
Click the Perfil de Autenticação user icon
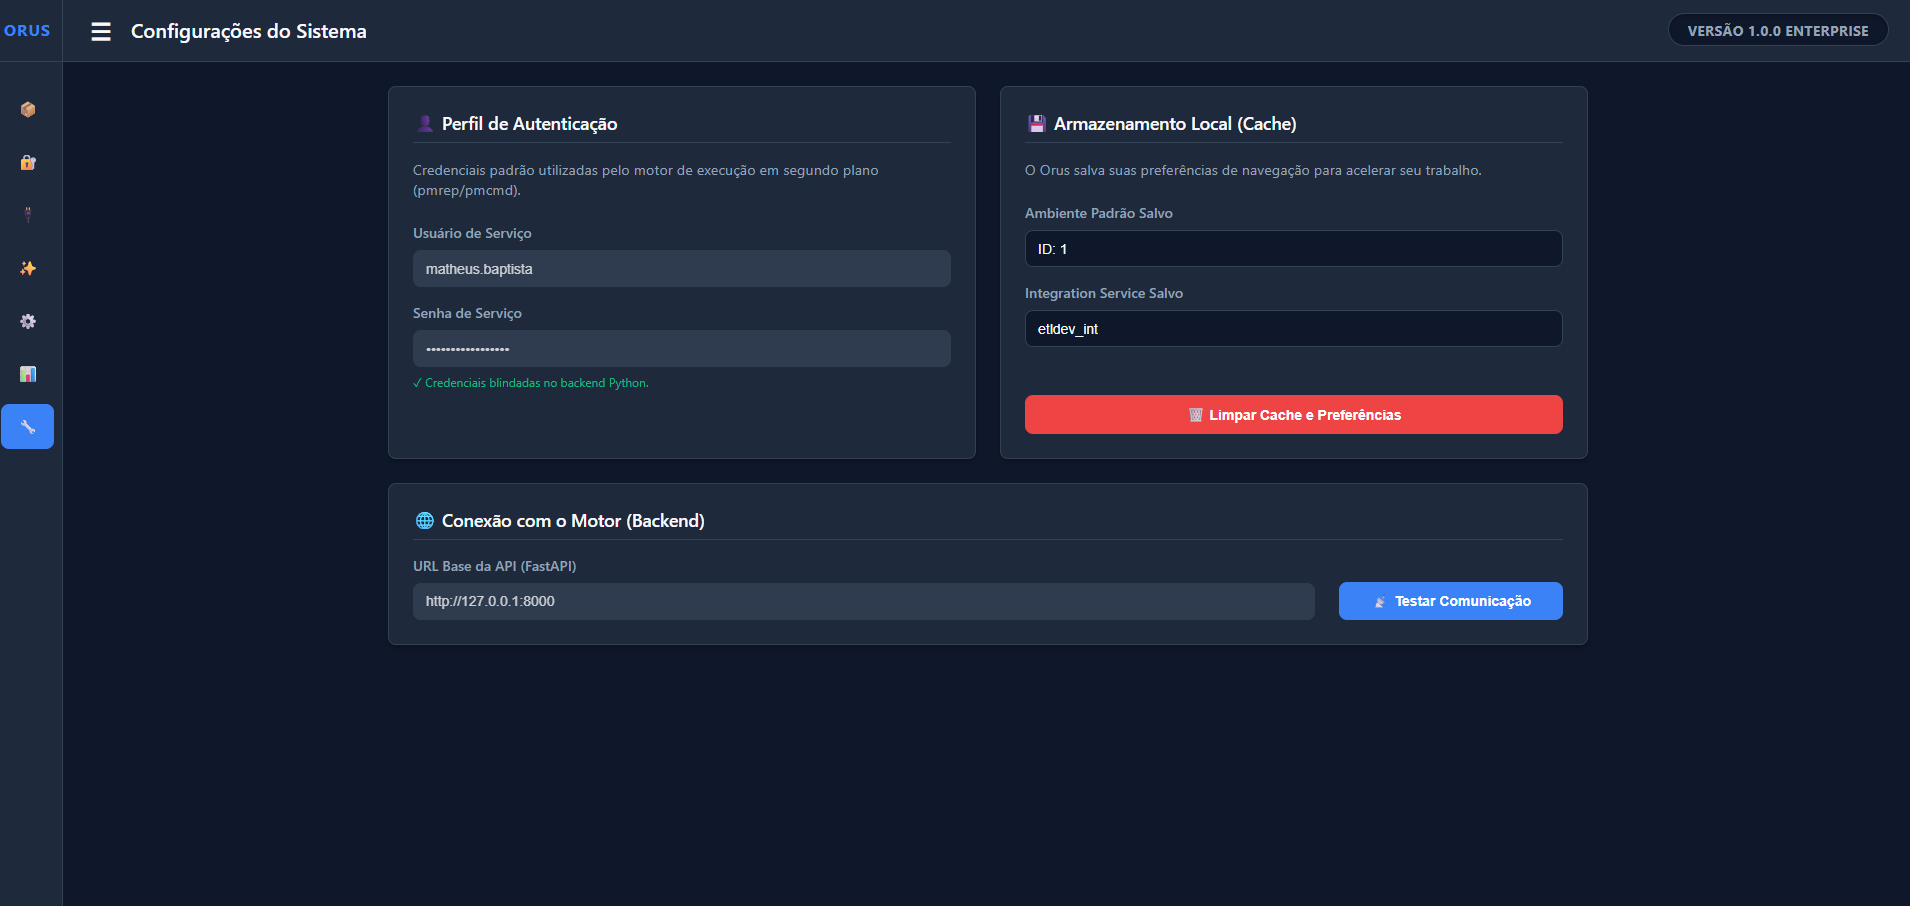pyautogui.click(x=424, y=124)
